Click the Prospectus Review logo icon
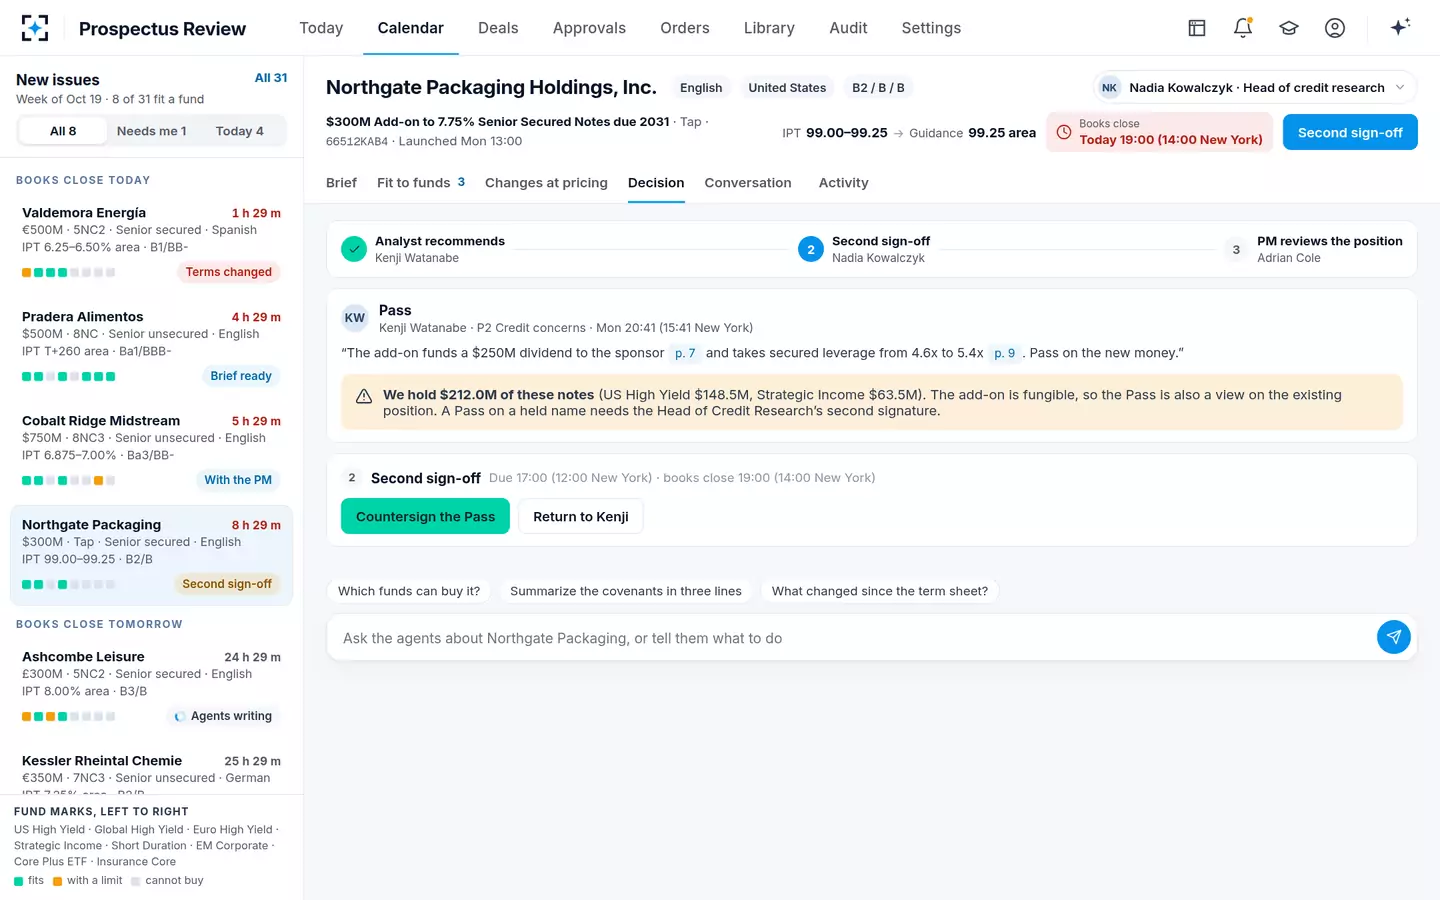Screen dimensions: 1440x900 click(35, 28)
